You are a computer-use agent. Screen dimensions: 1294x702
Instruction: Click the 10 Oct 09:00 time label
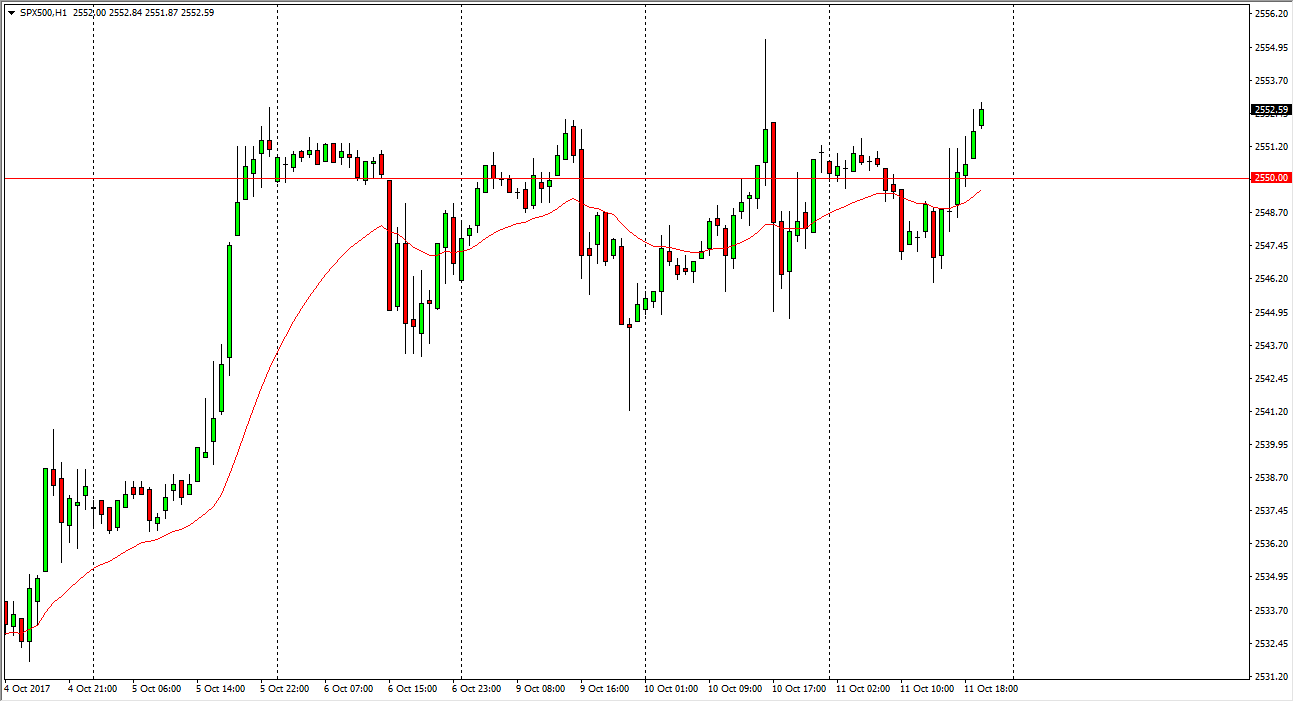735,689
